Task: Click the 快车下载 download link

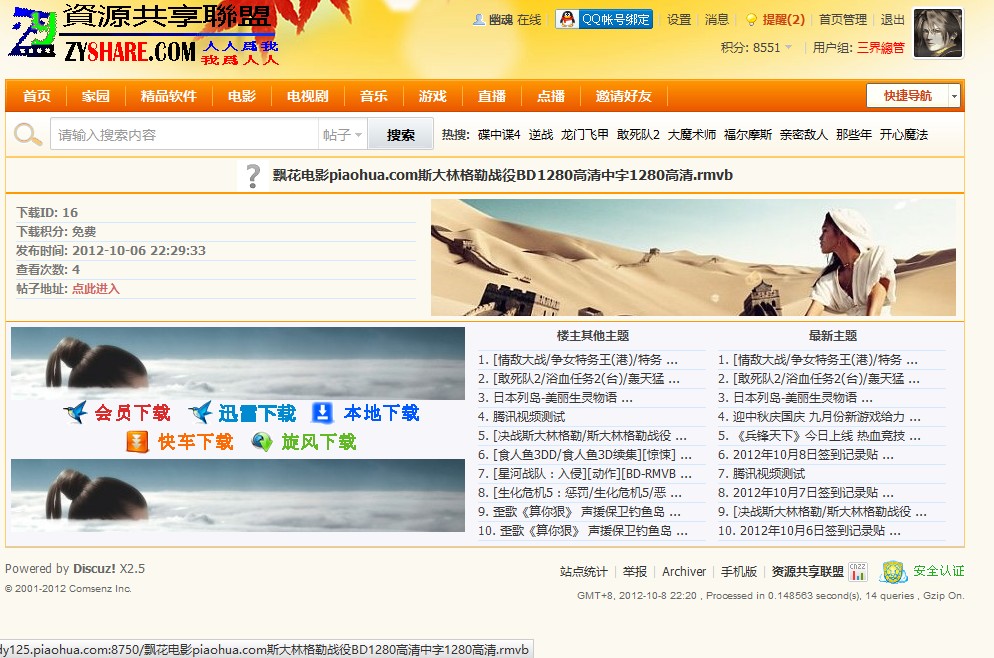Action: [x=195, y=441]
